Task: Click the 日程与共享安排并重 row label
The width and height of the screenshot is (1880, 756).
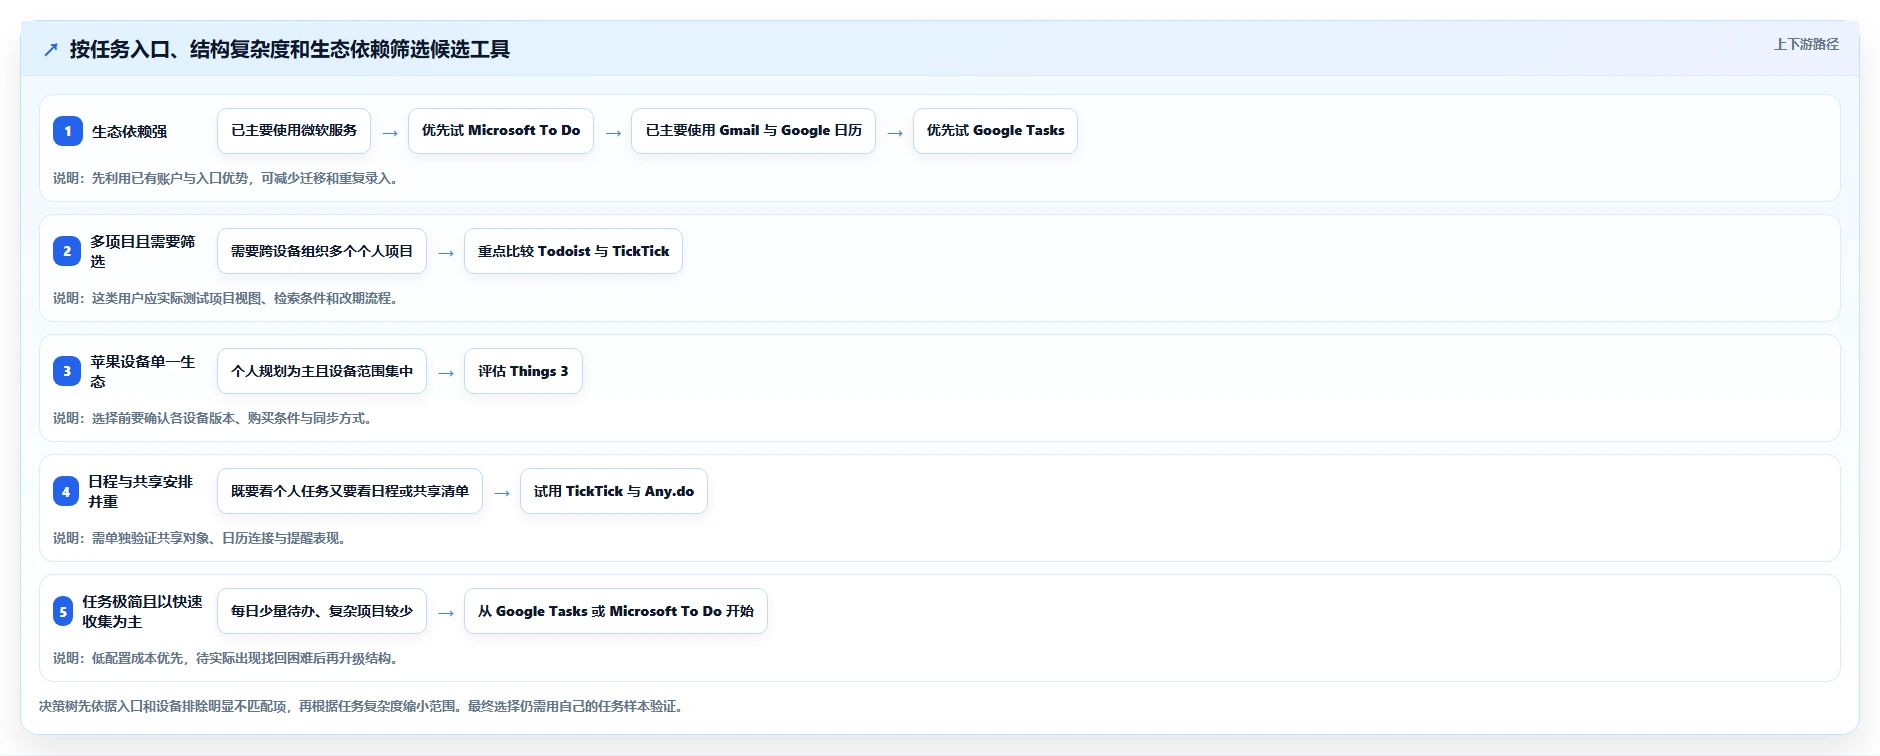Action: (141, 491)
